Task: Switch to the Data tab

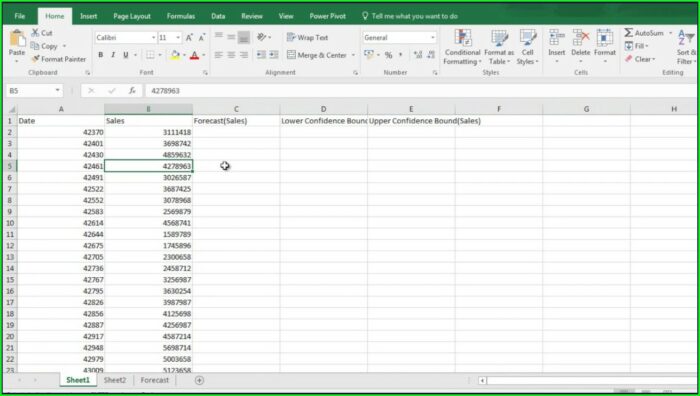Action: pos(218,16)
